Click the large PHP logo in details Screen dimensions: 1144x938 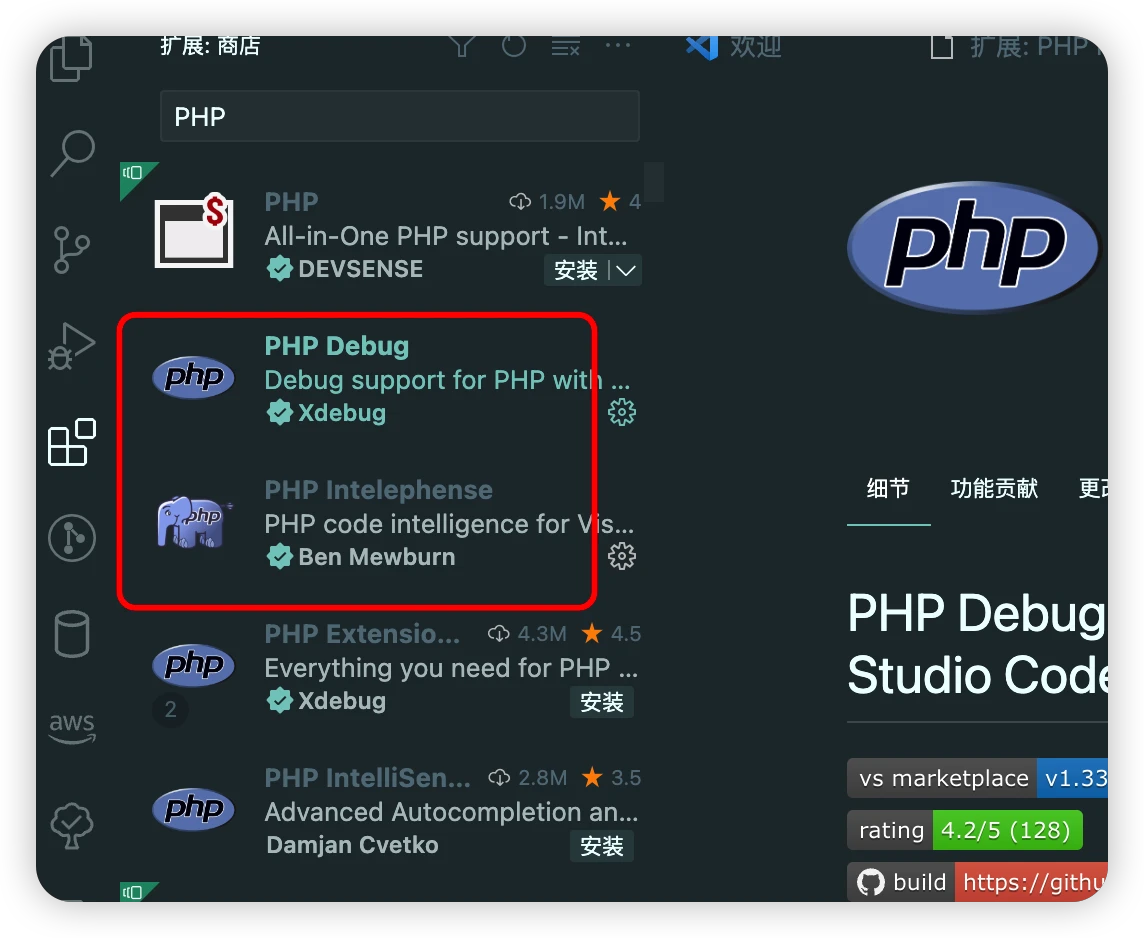coord(973,247)
